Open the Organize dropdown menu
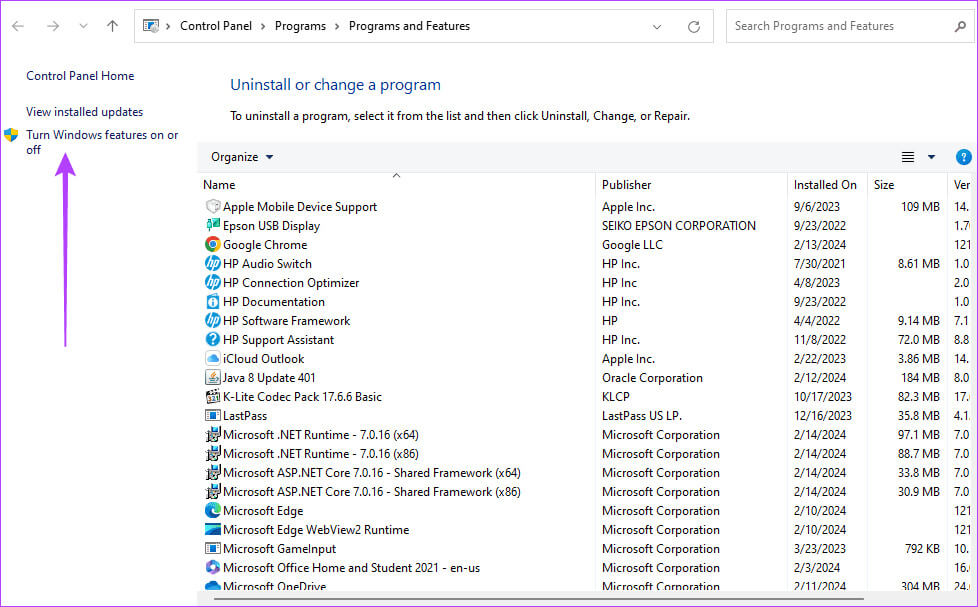 242,157
